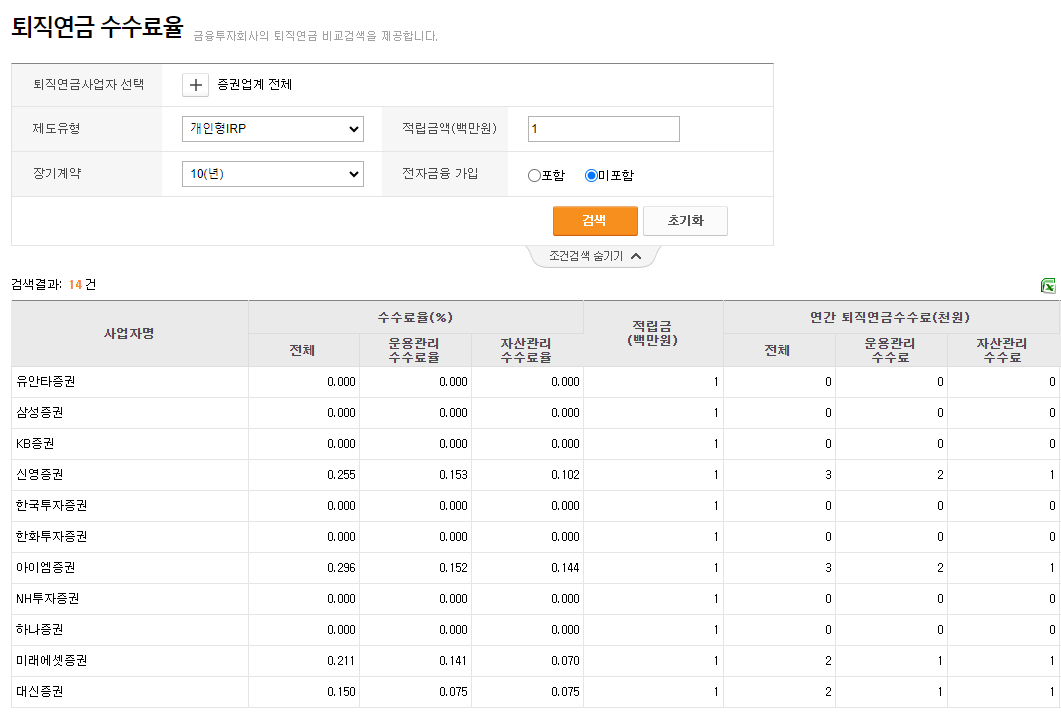Click the 연간 퇴직연금수수료(천원) header
Viewport: 1061px width, 720px height.
(x=889, y=317)
